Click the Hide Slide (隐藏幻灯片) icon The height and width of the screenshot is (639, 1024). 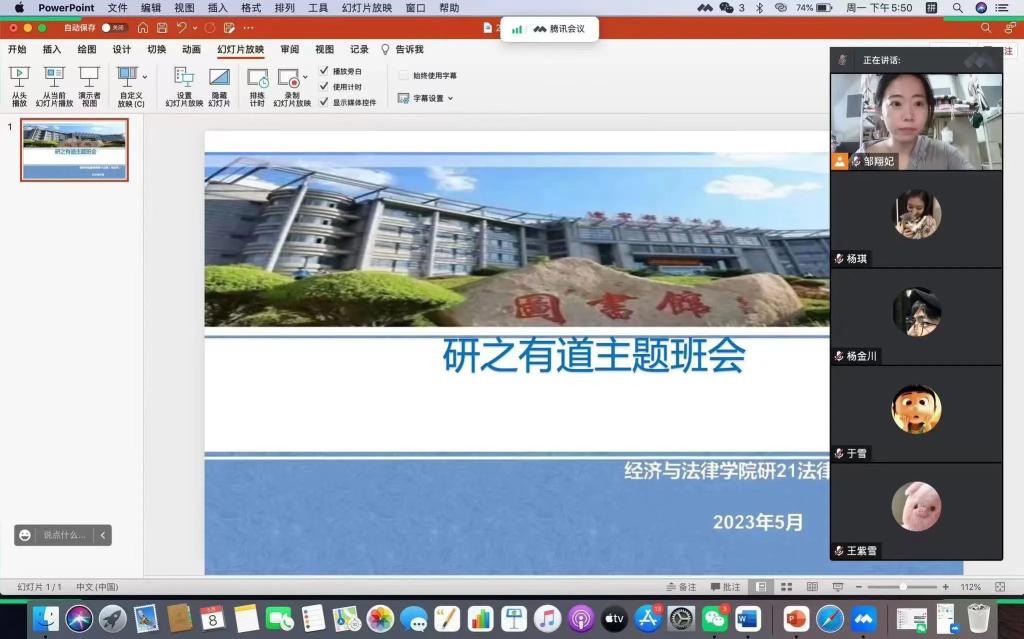(x=219, y=77)
